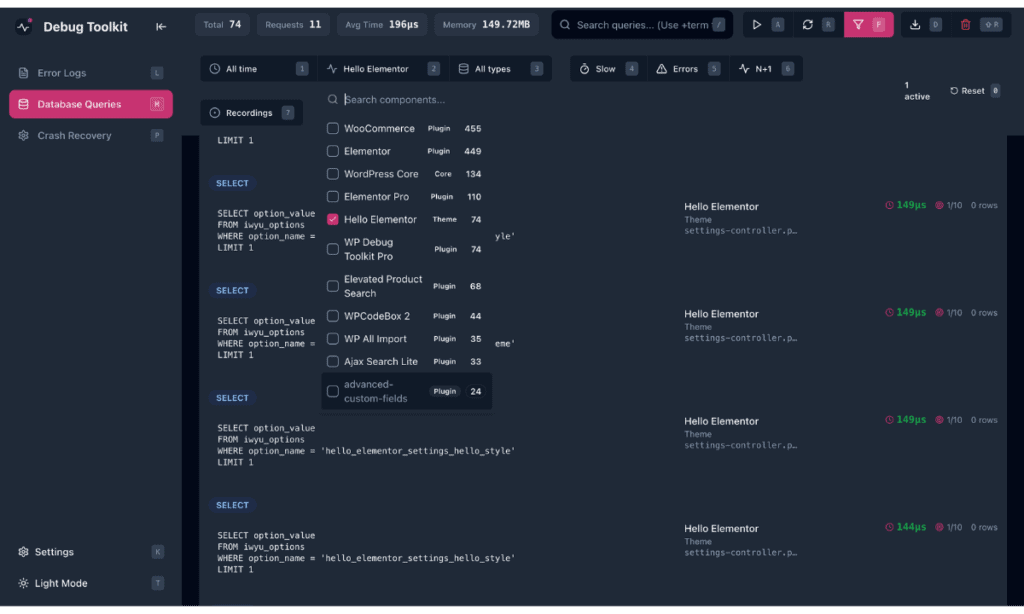This screenshot has height=614, width=1024.
Task: Toggle the N+1 filter
Action: click(x=766, y=69)
